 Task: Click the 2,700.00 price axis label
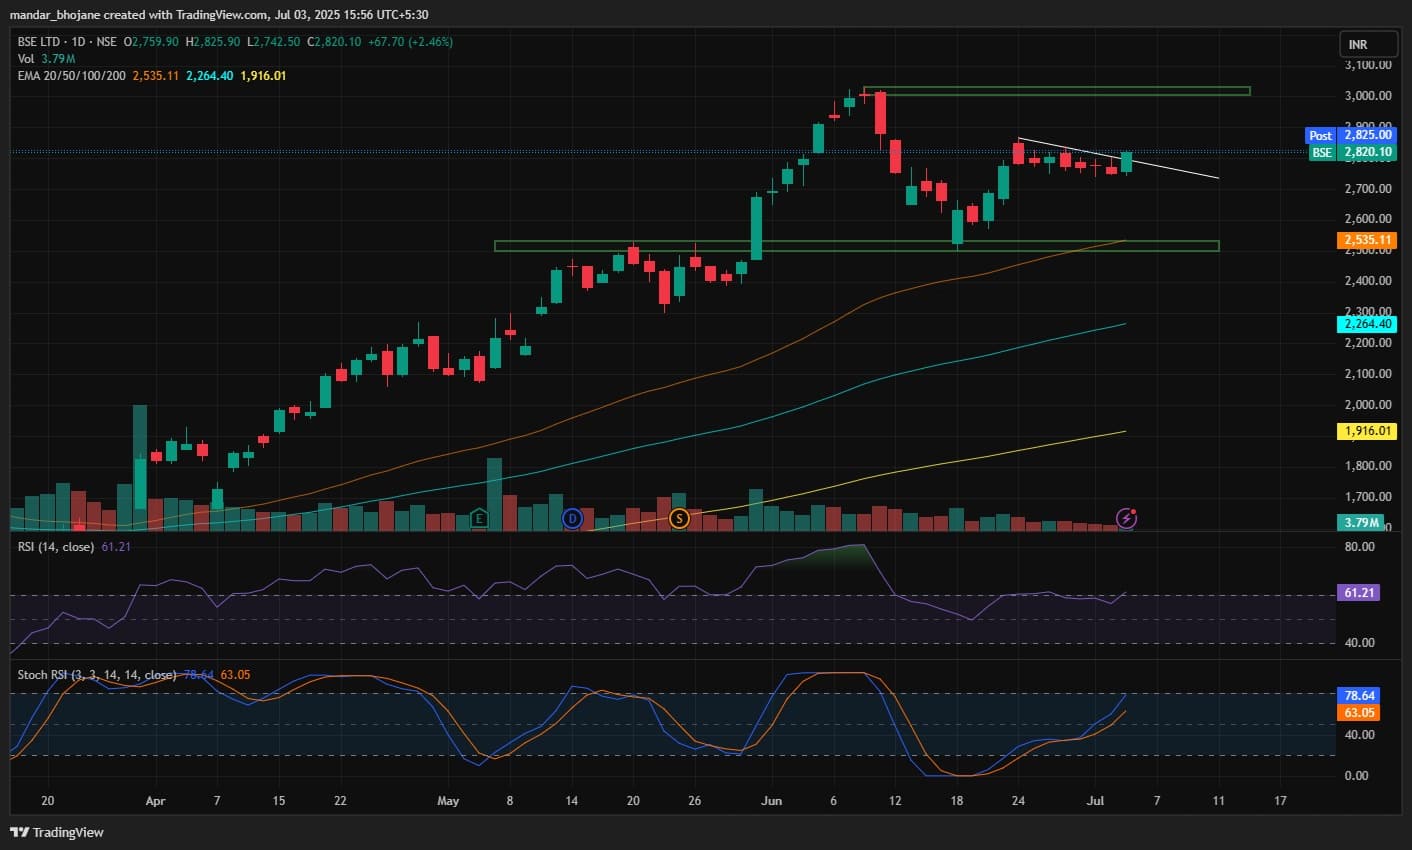point(1368,189)
